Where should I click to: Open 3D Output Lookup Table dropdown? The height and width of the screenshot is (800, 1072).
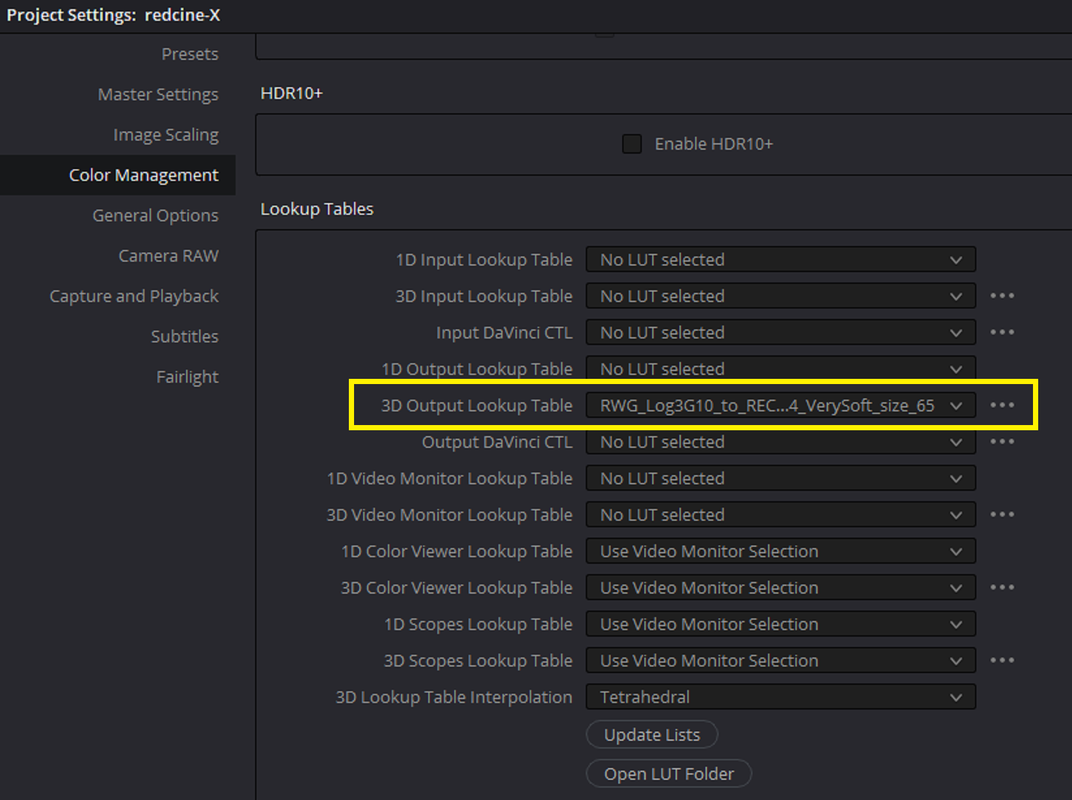coord(781,405)
